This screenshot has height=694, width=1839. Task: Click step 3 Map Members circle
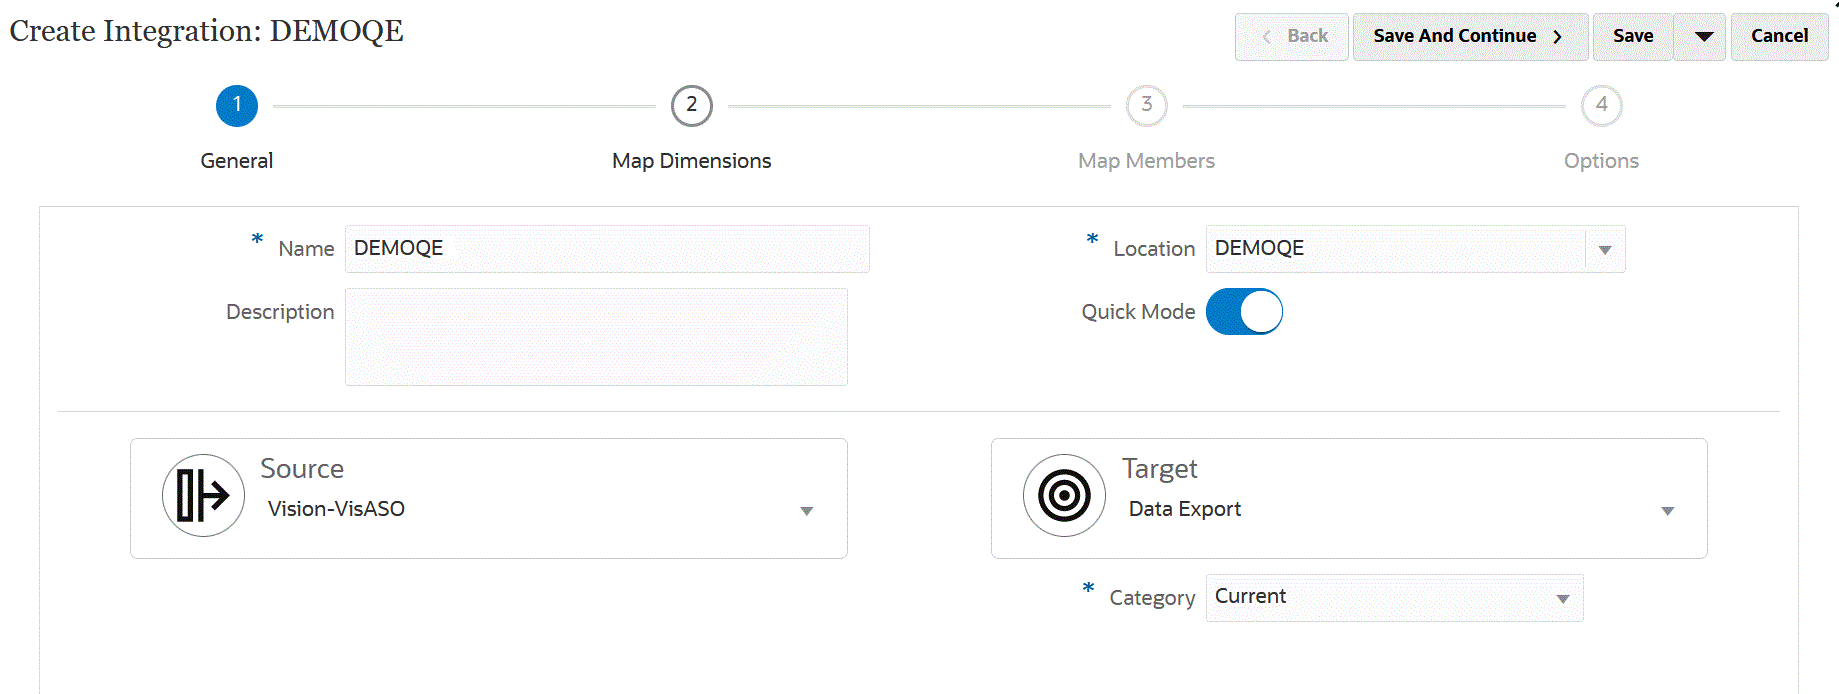click(1146, 106)
